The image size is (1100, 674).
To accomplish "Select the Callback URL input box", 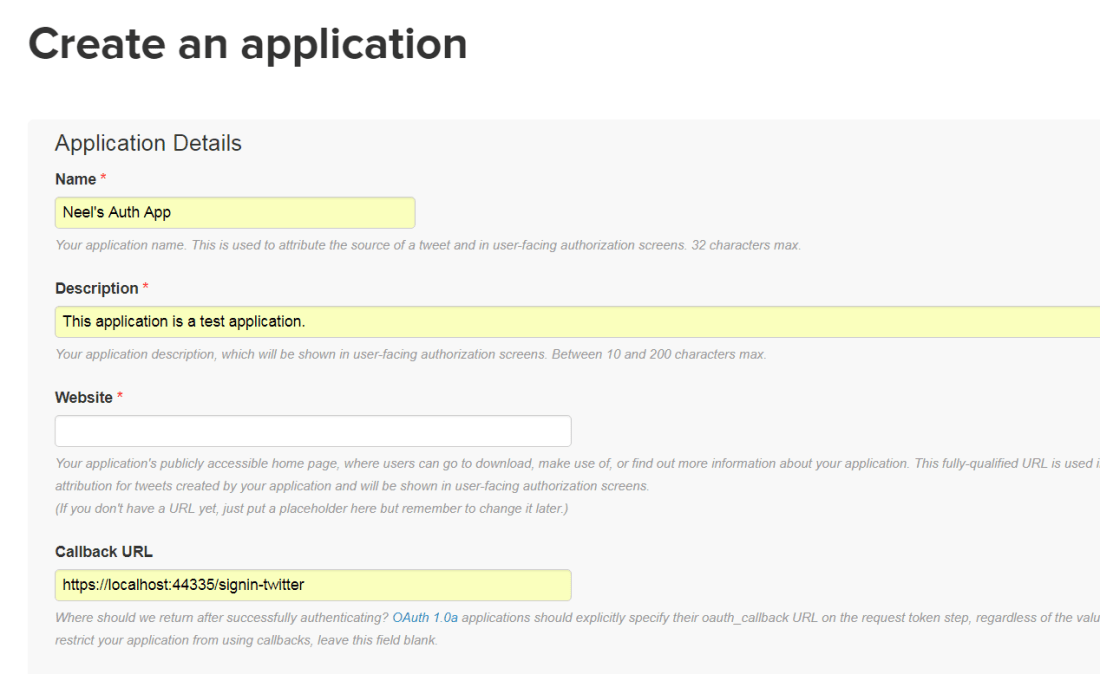I will coord(312,585).
